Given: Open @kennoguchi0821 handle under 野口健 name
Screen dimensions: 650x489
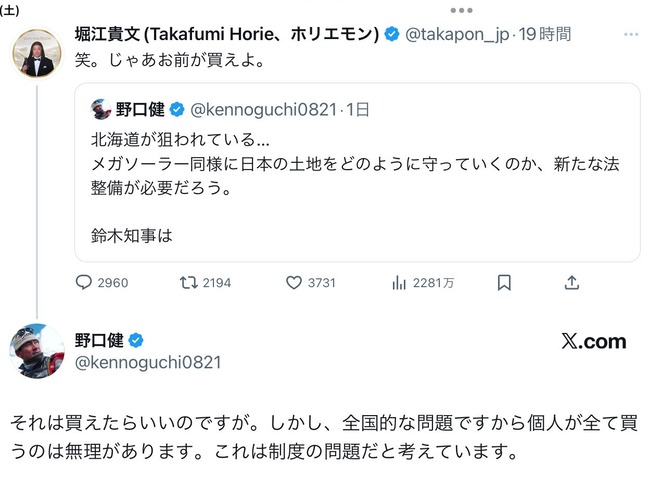Looking at the screenshot, I should click(148, 362).
